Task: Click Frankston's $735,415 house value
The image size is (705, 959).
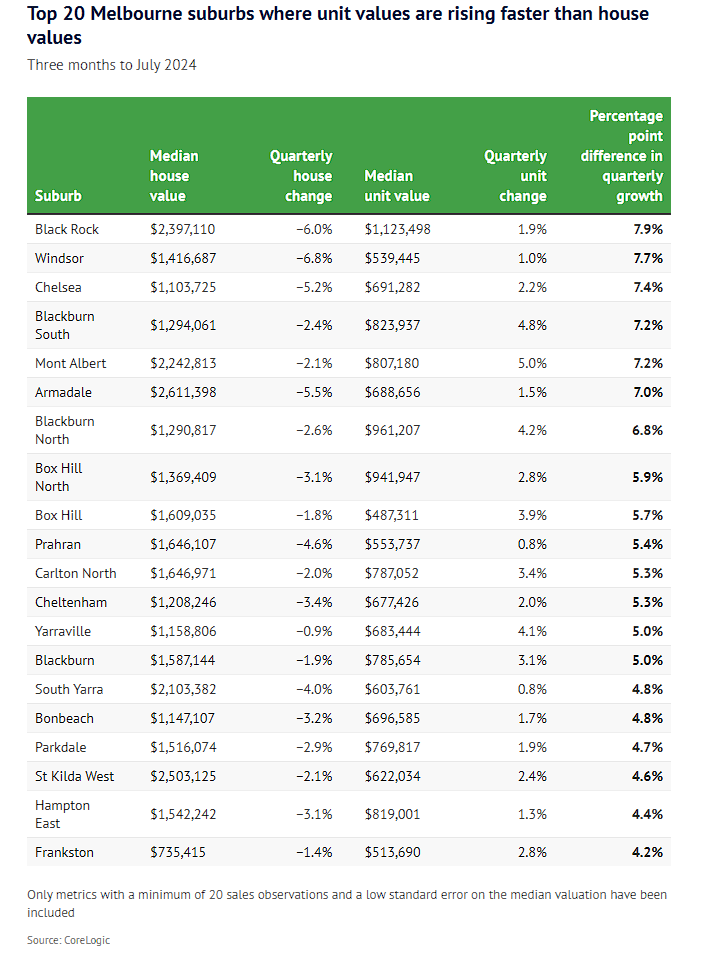Action: point(179,853)
